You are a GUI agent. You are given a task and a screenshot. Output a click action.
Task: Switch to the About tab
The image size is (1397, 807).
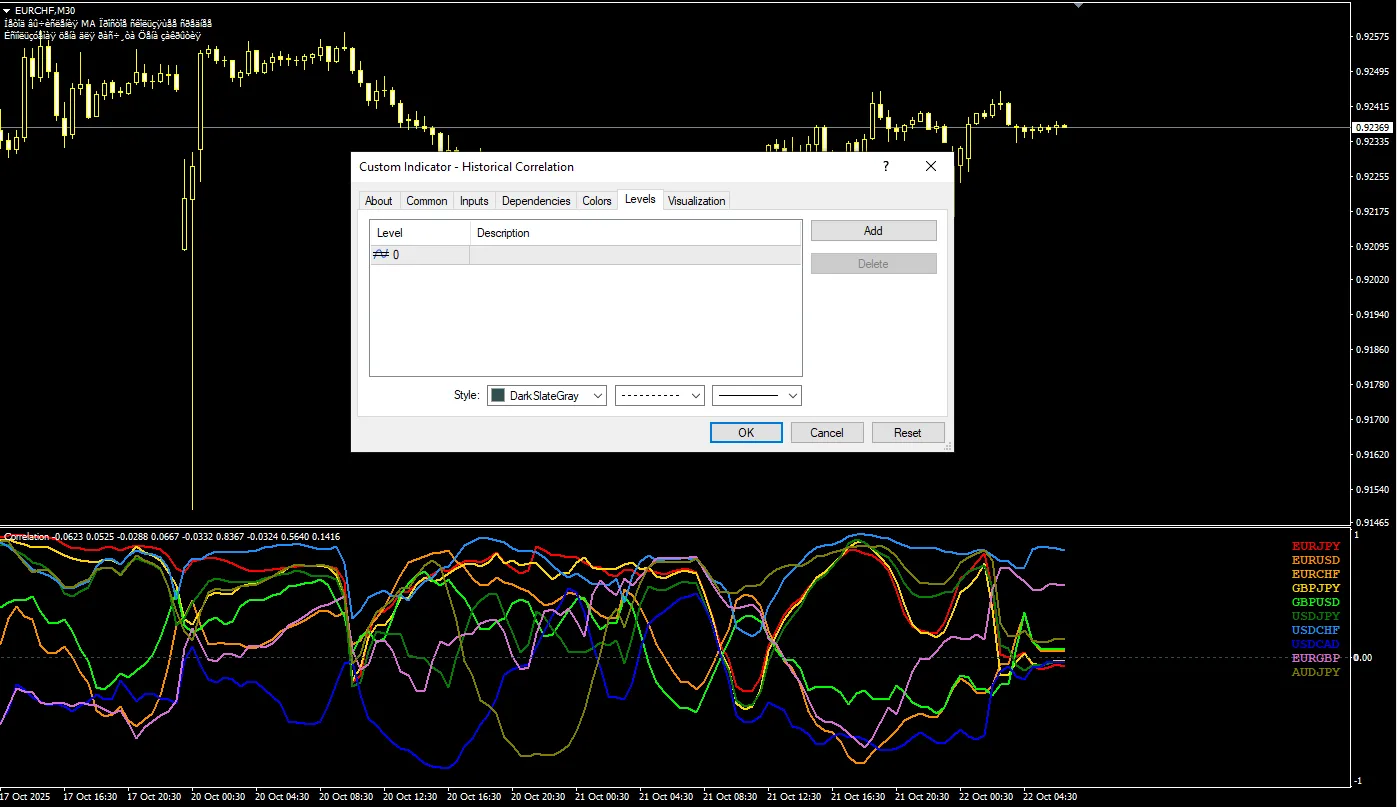[379, 201]
